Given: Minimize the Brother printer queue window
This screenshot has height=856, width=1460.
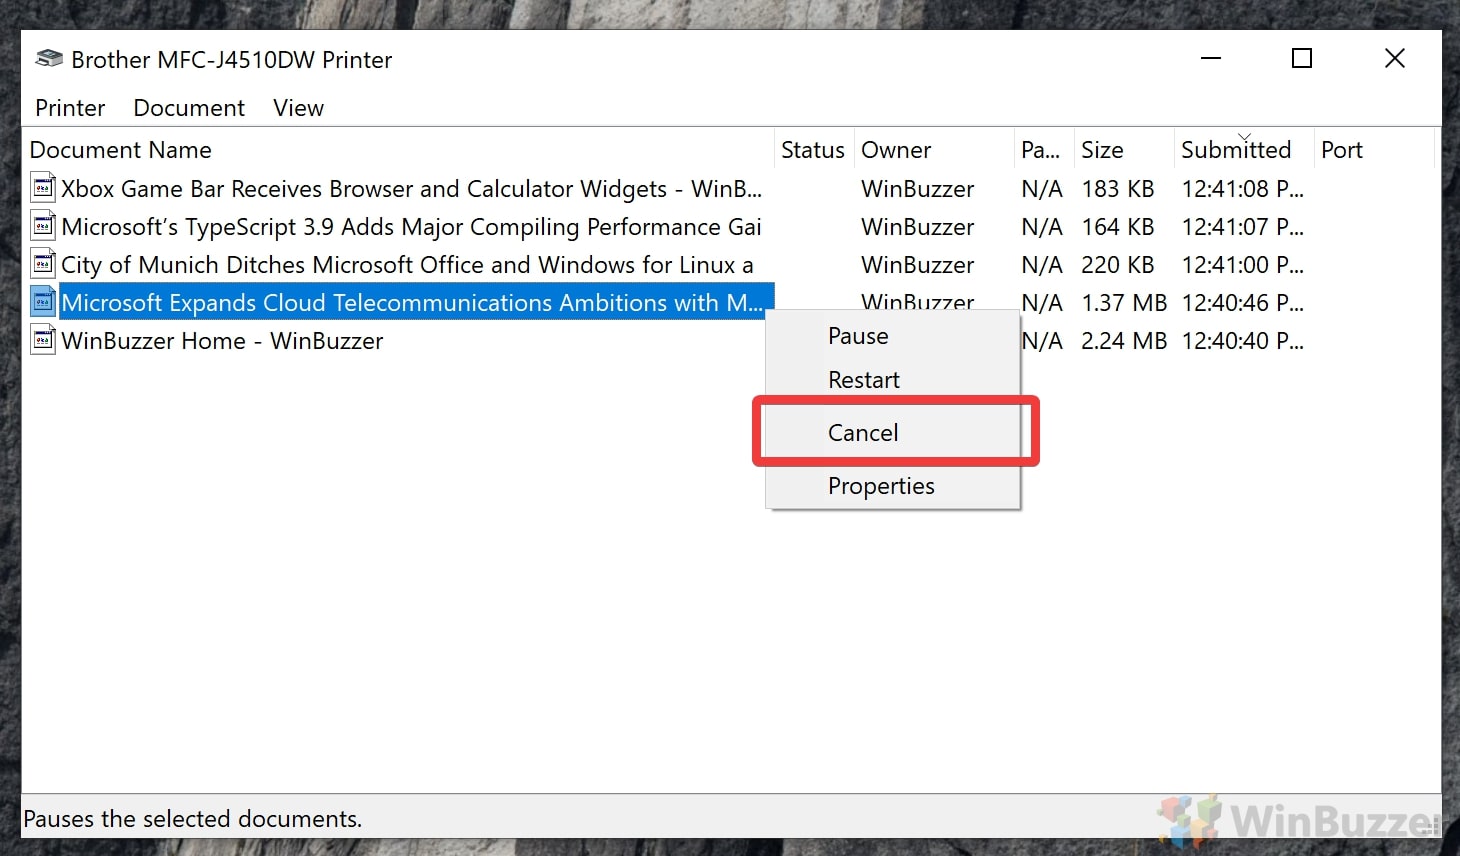Looking at the screenshot, I should pos(1211,59).
